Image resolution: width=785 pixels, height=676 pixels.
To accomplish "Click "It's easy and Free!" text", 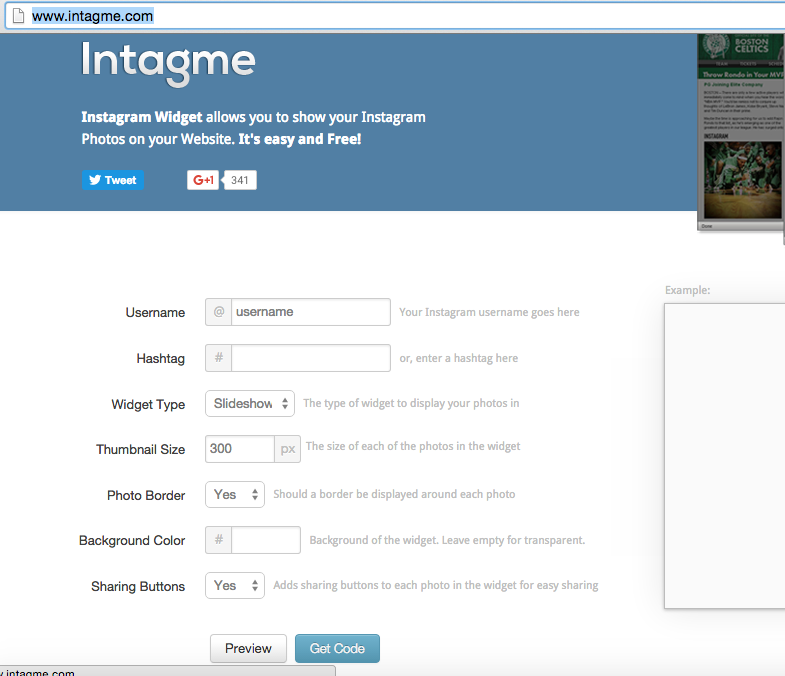I will (299, 139).
